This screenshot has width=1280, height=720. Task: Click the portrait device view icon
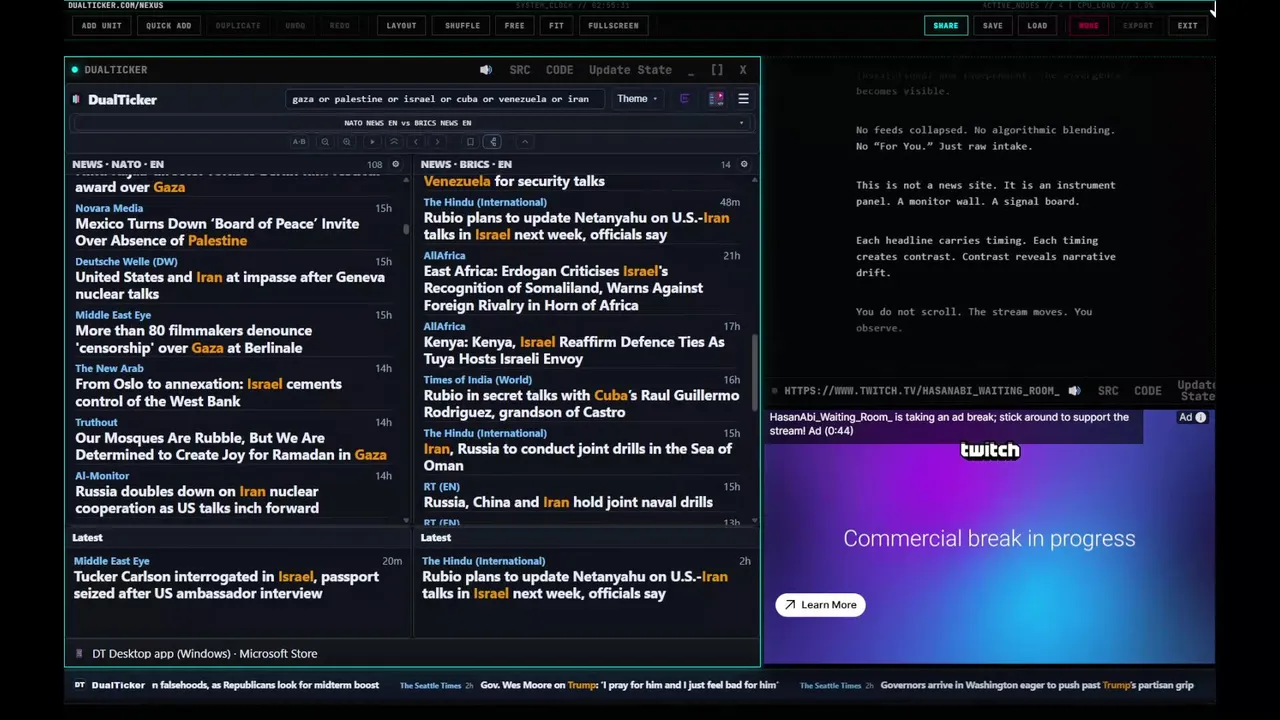click(470, 142)
